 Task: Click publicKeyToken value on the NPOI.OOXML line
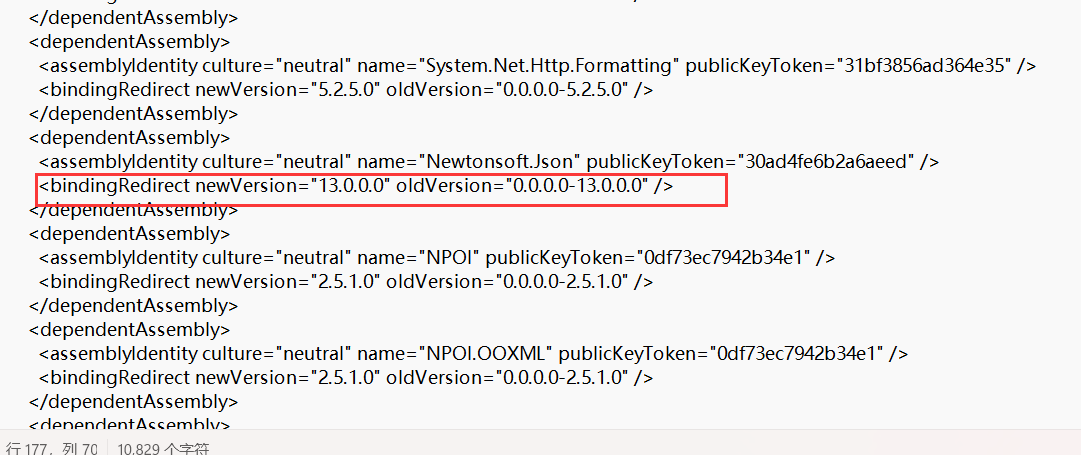[797, 354]
